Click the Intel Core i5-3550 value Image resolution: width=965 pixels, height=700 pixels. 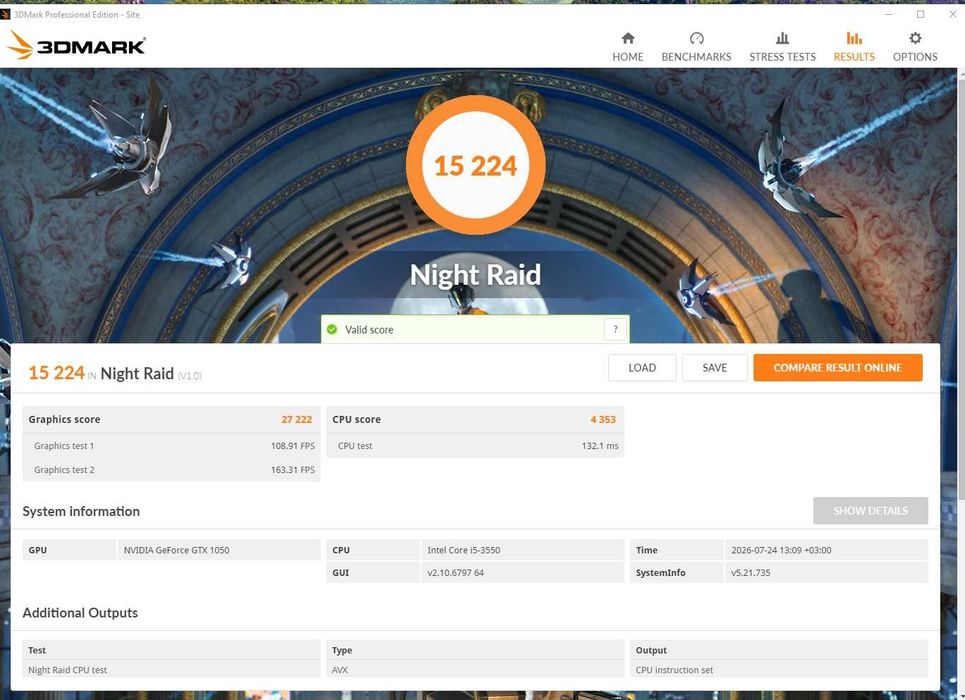click(463, 550)
